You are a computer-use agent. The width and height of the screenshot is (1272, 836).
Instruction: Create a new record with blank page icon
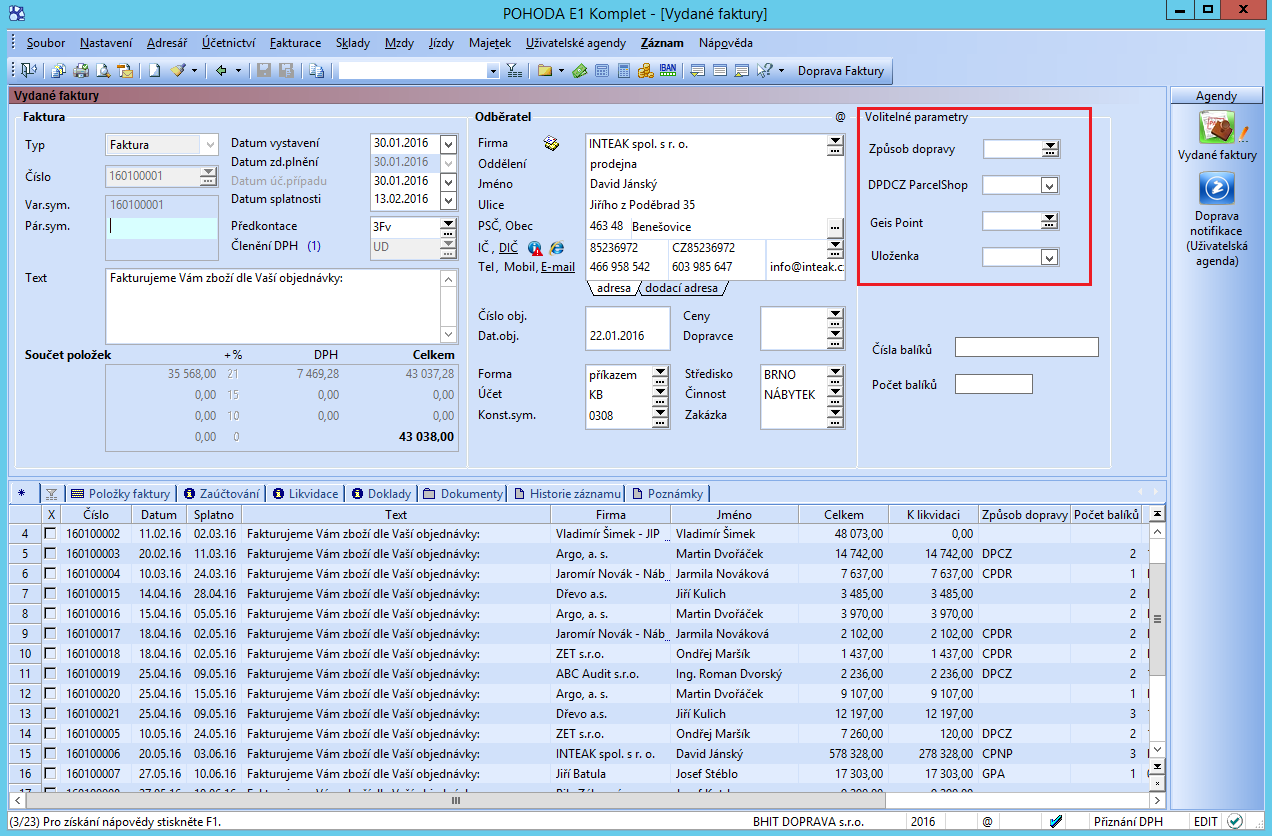(x=154, y=71)
